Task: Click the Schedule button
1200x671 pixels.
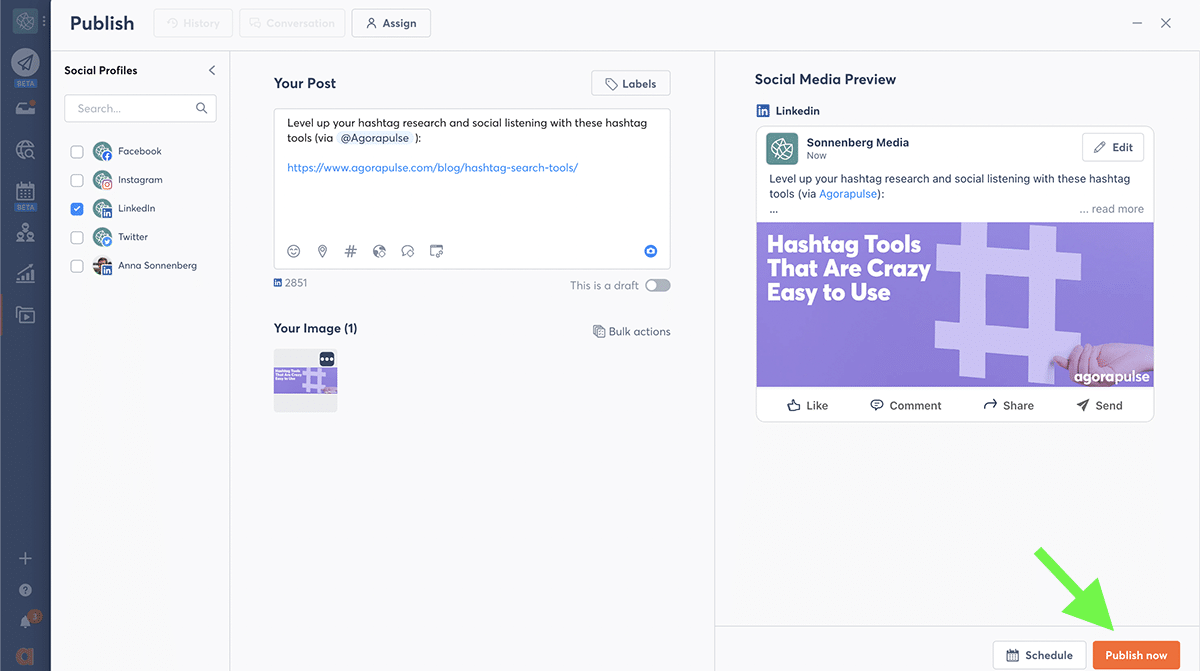Action: 1039,655
